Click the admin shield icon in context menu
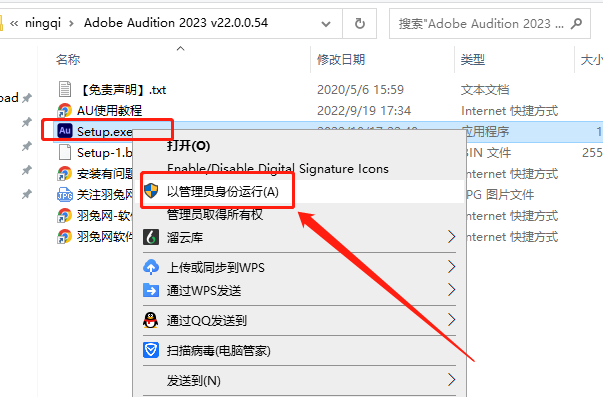This screenshot has height=397, width=603. (x=151, y=191)
